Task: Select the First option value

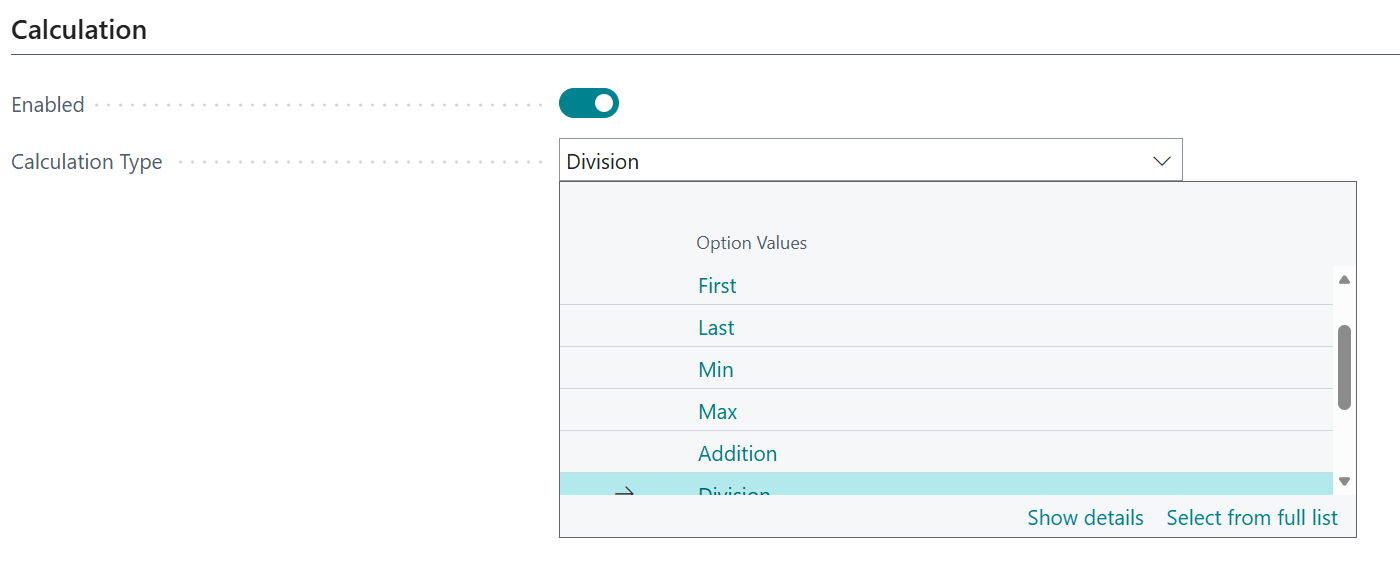Action: 717,286
